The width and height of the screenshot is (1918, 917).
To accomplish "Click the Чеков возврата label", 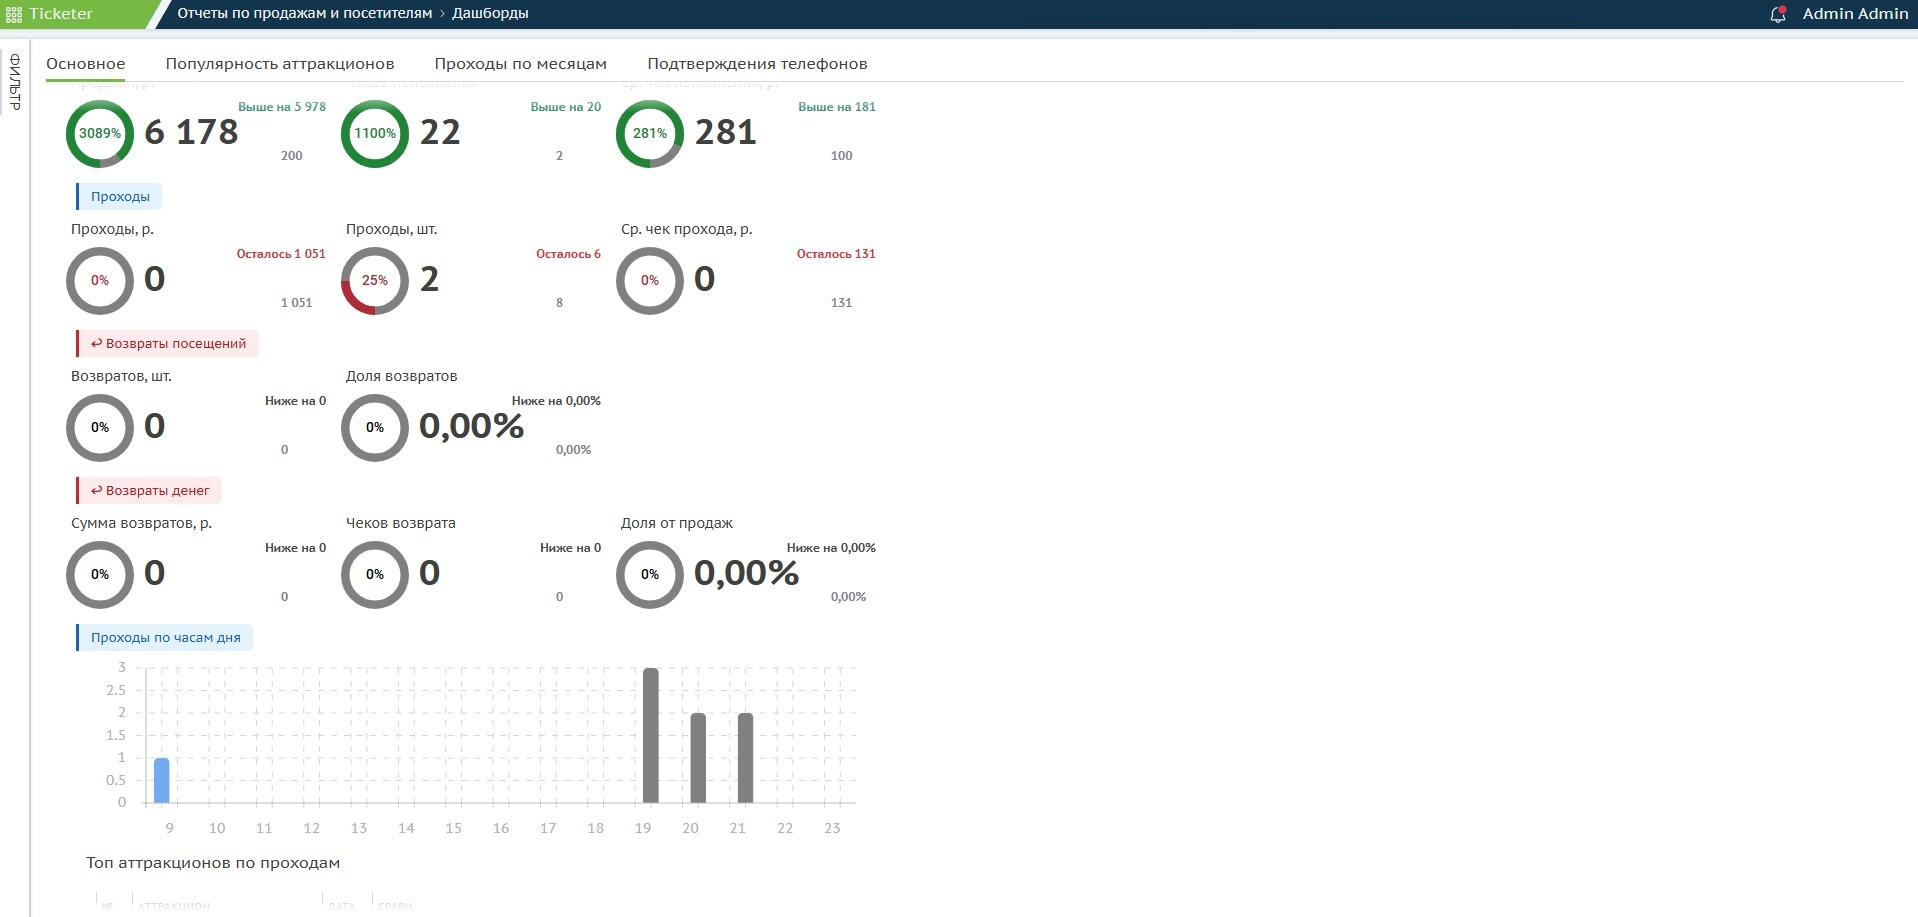I will (x=400, y=523).
